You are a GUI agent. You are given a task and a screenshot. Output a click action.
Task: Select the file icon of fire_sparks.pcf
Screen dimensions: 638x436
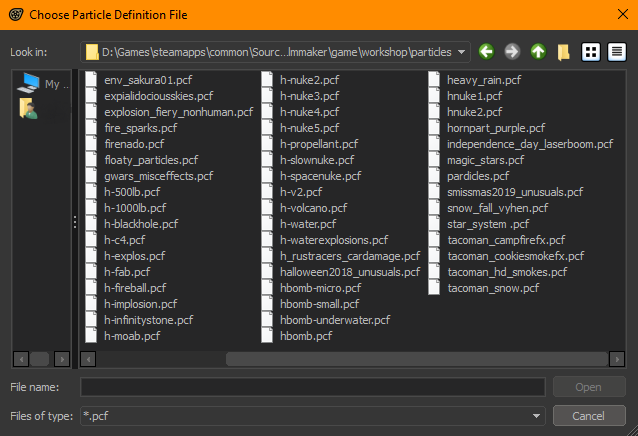coord(92,128)
